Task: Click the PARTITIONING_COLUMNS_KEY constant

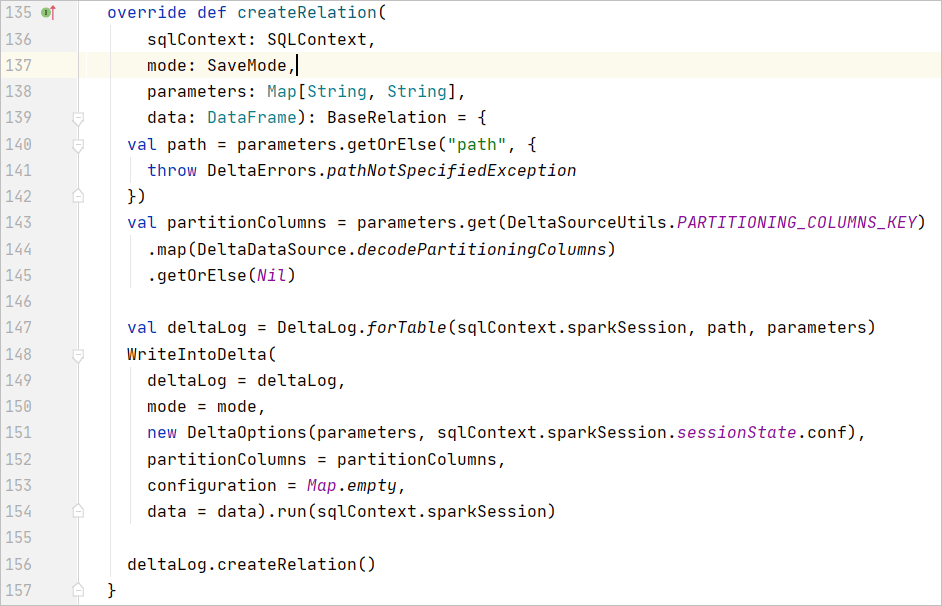Action: click(796, 222)
